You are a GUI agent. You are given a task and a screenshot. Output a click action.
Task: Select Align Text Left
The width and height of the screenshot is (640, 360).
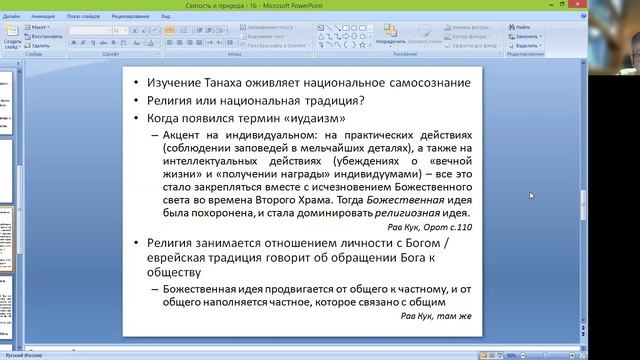tap(170, 43)
